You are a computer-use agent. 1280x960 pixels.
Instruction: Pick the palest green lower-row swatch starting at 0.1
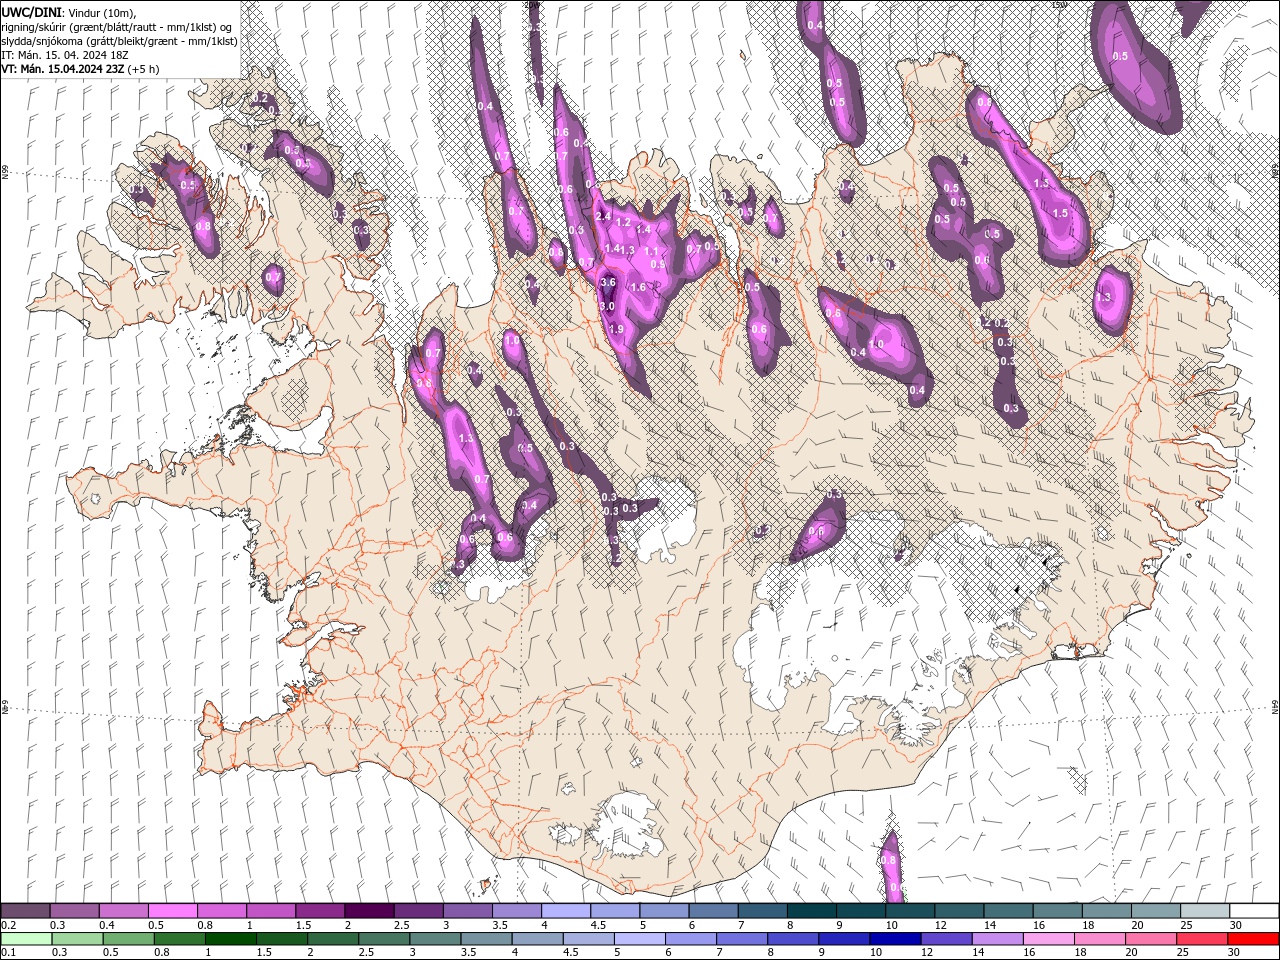pos(27,939)
